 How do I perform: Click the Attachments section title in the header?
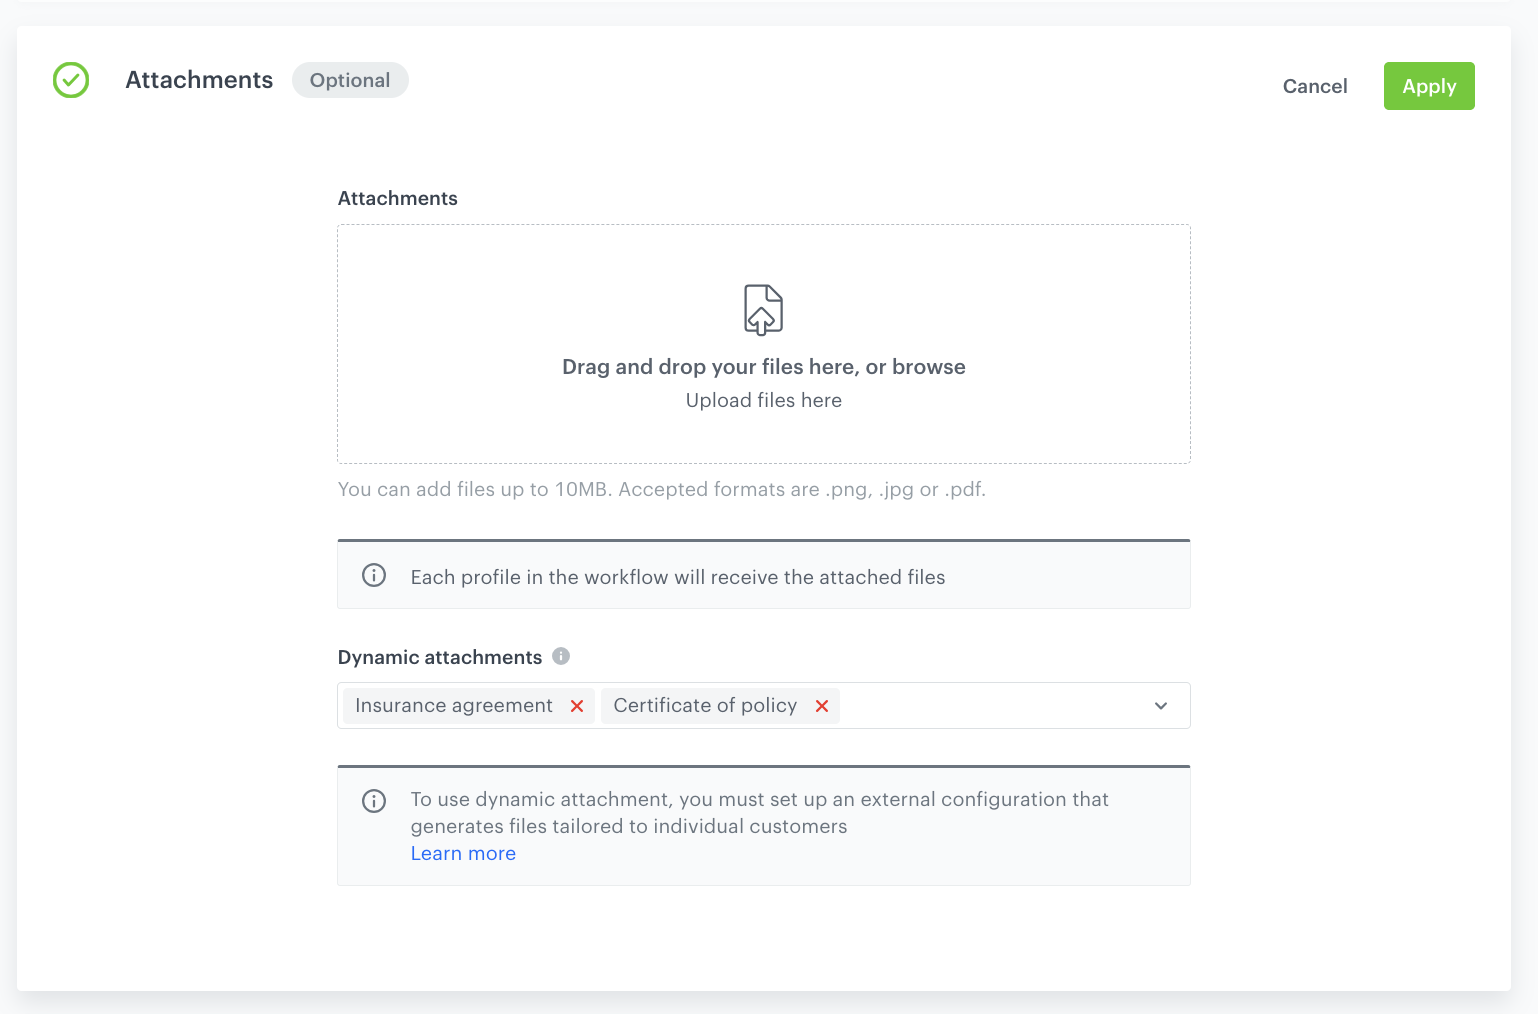pyautogui.click(x=199, y=81)
